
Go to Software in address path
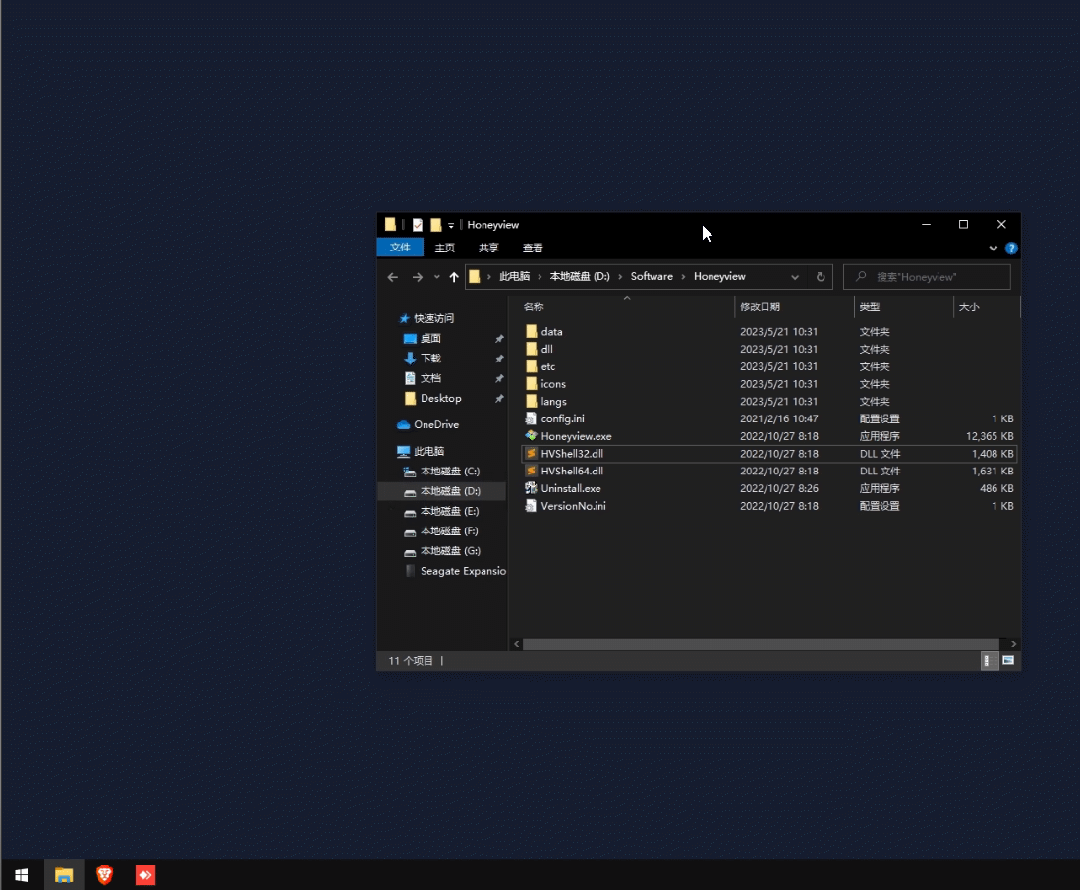coord(652,276)
